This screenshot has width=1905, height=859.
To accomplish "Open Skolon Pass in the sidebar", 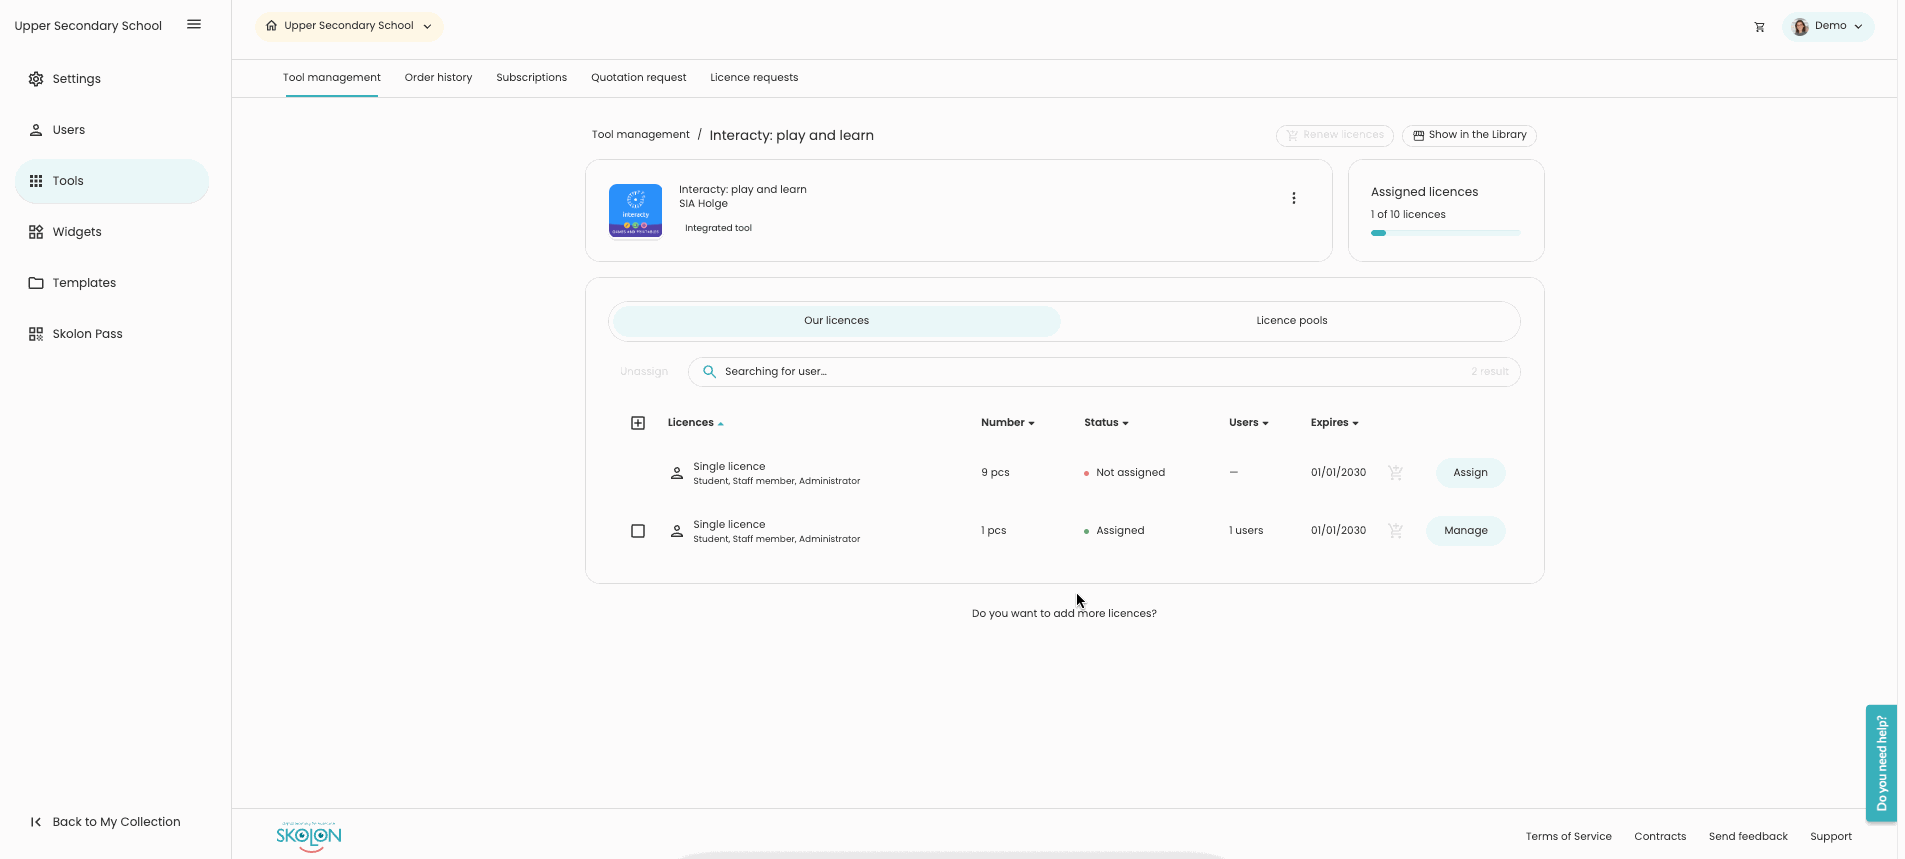I will (x=87, y=334).
